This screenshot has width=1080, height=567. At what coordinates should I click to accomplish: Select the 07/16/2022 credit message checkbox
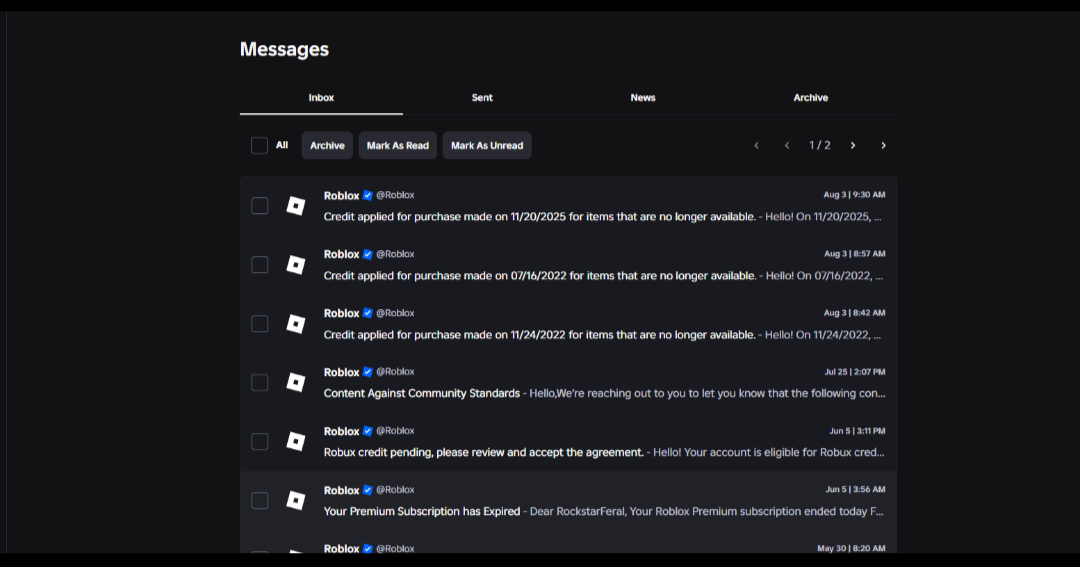[260, 265]
